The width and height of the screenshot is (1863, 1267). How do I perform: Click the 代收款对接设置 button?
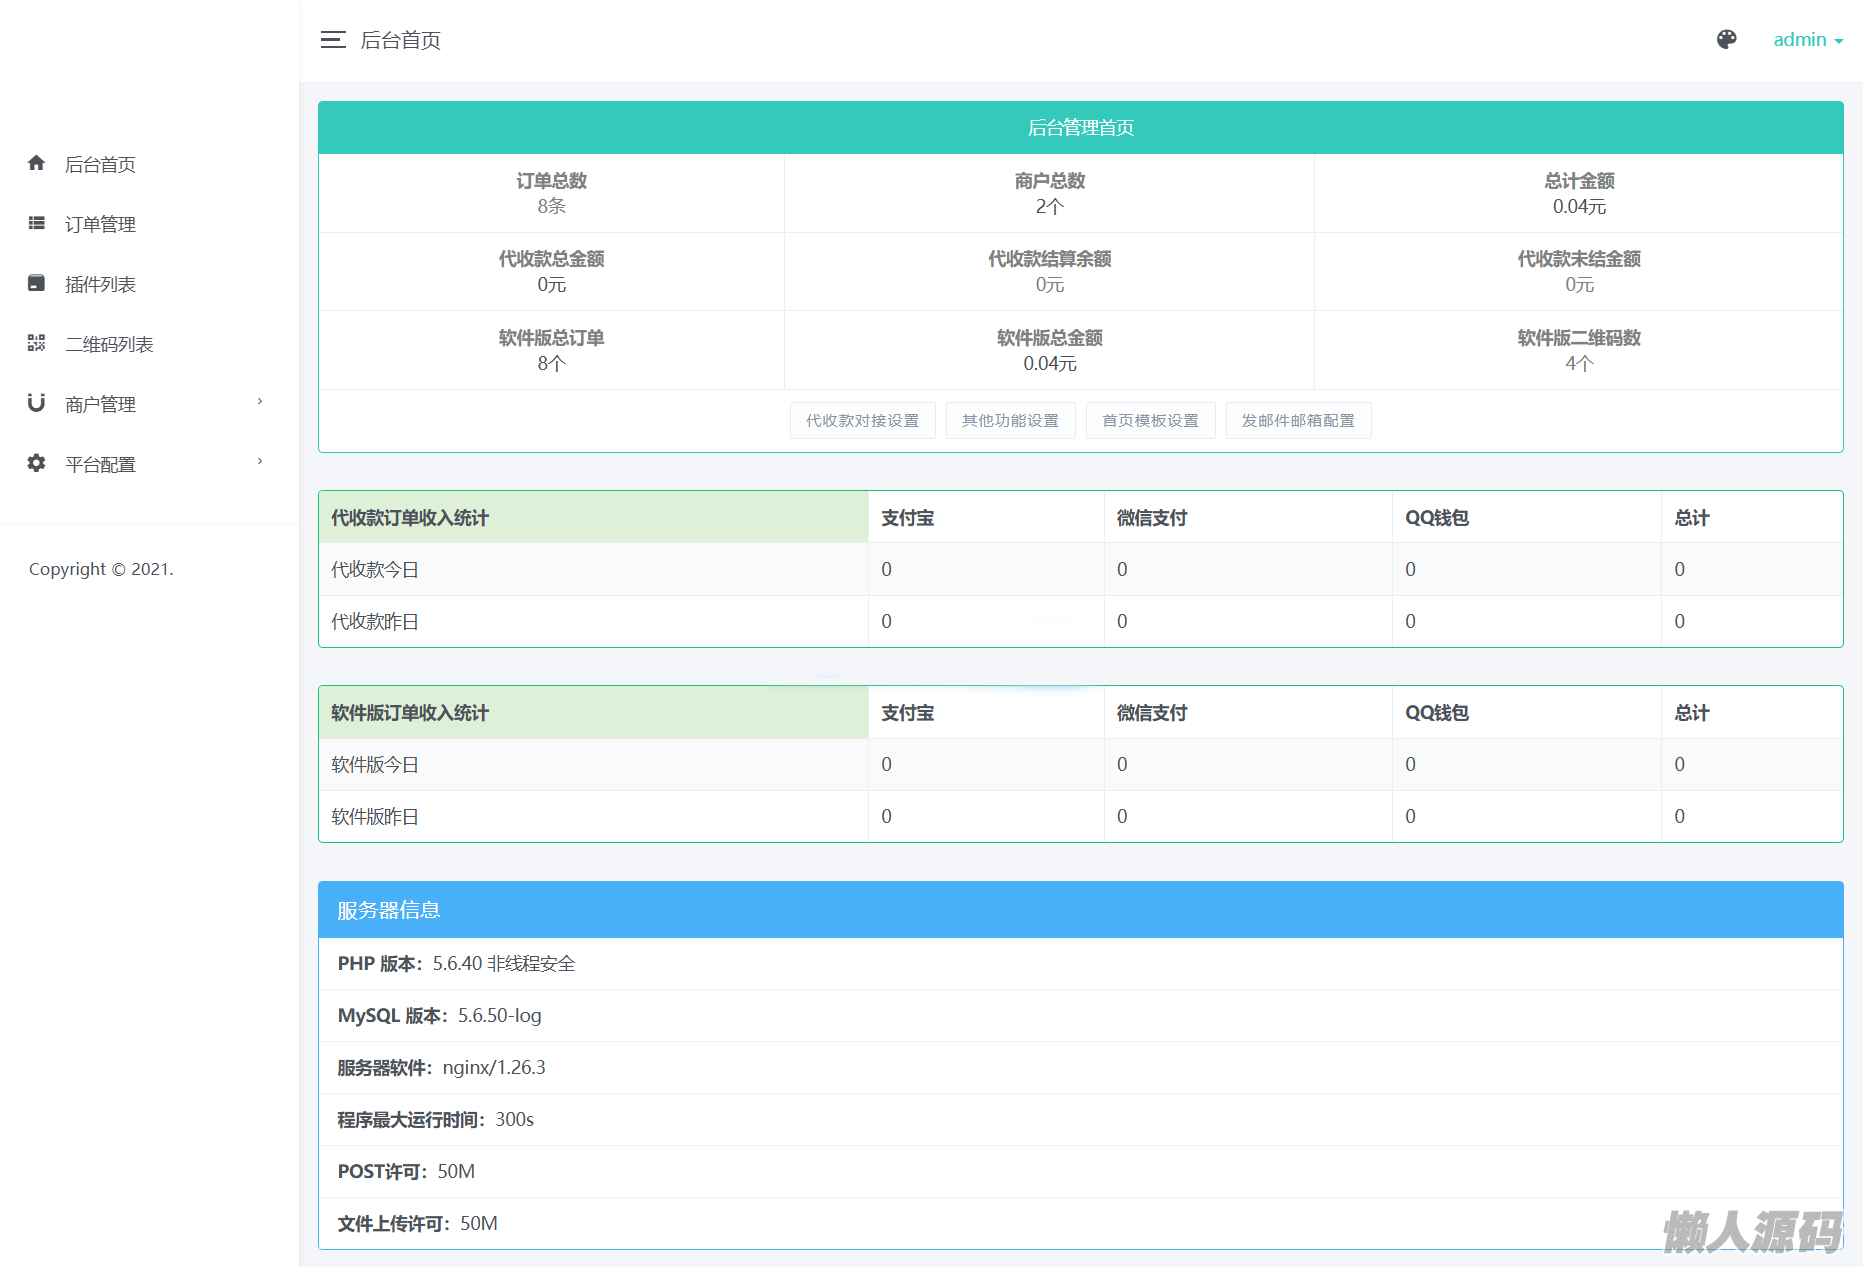pyautogui.click(x=862, y=421)
